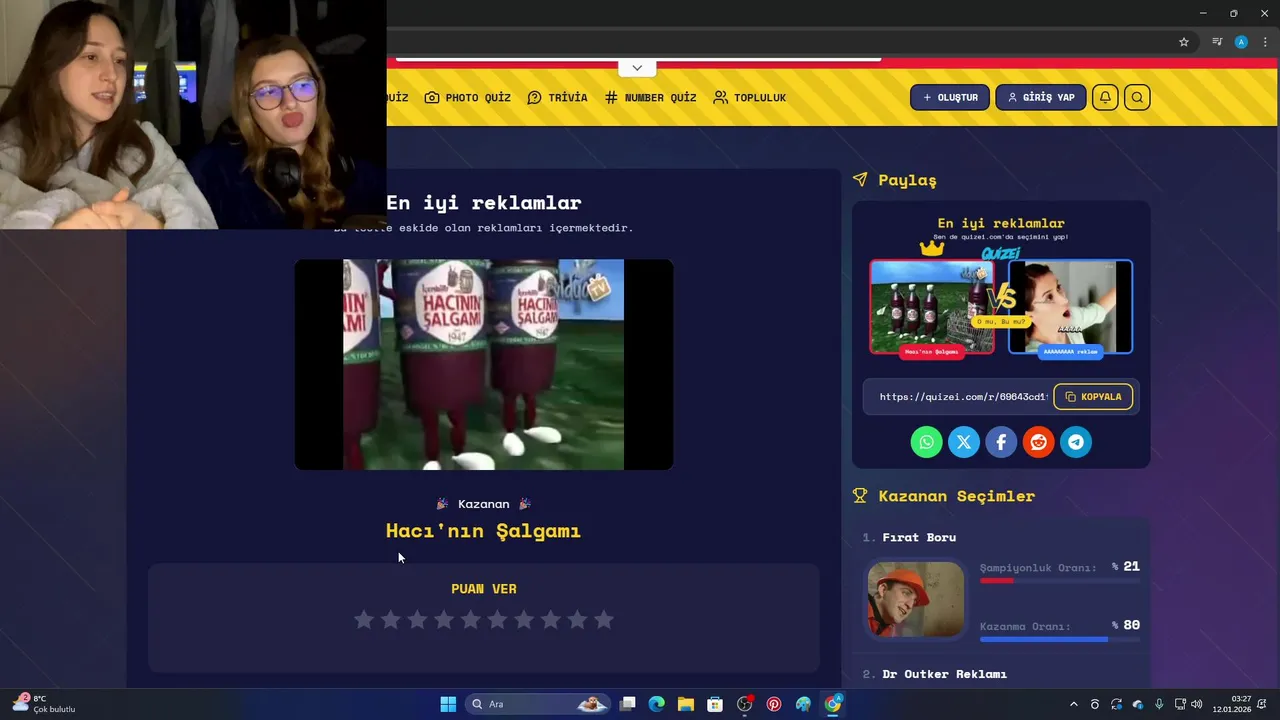Open Pinterest from the taskbar
Screen dimensions: 1280x720
coord(774,704)
